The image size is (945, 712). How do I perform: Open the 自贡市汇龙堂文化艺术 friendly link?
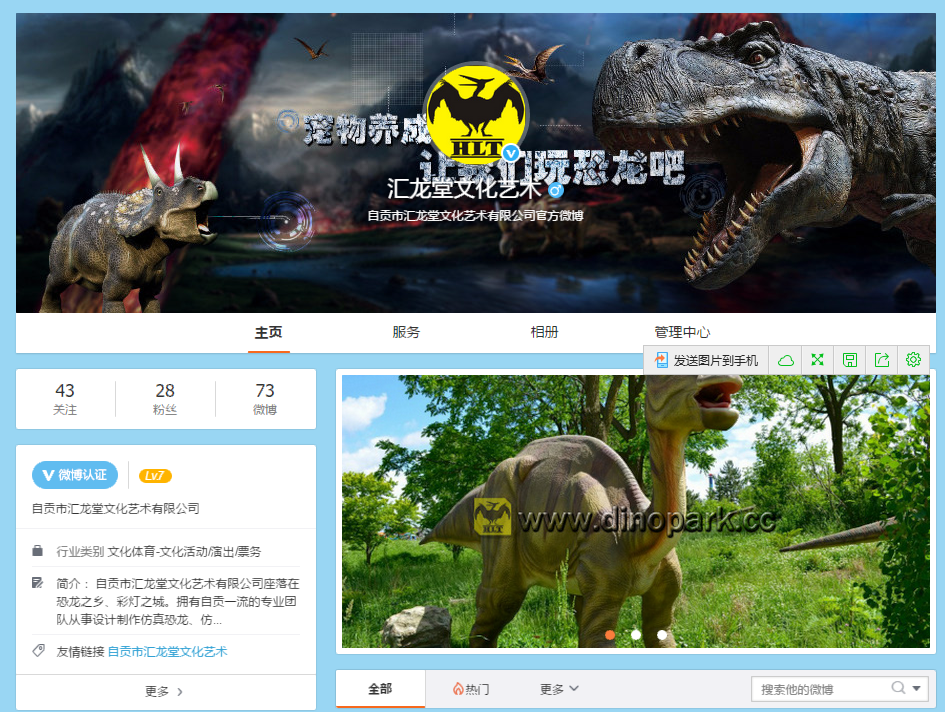167,652
